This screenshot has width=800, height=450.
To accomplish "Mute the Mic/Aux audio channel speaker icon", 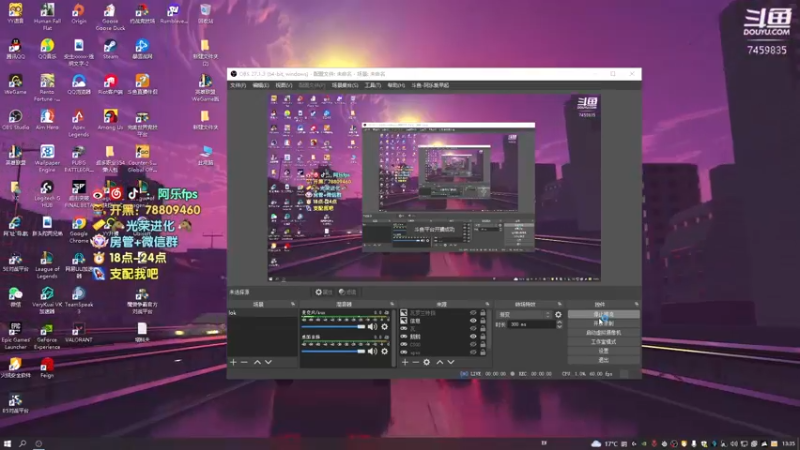I will pyautogui.click(x=372, y=327).
